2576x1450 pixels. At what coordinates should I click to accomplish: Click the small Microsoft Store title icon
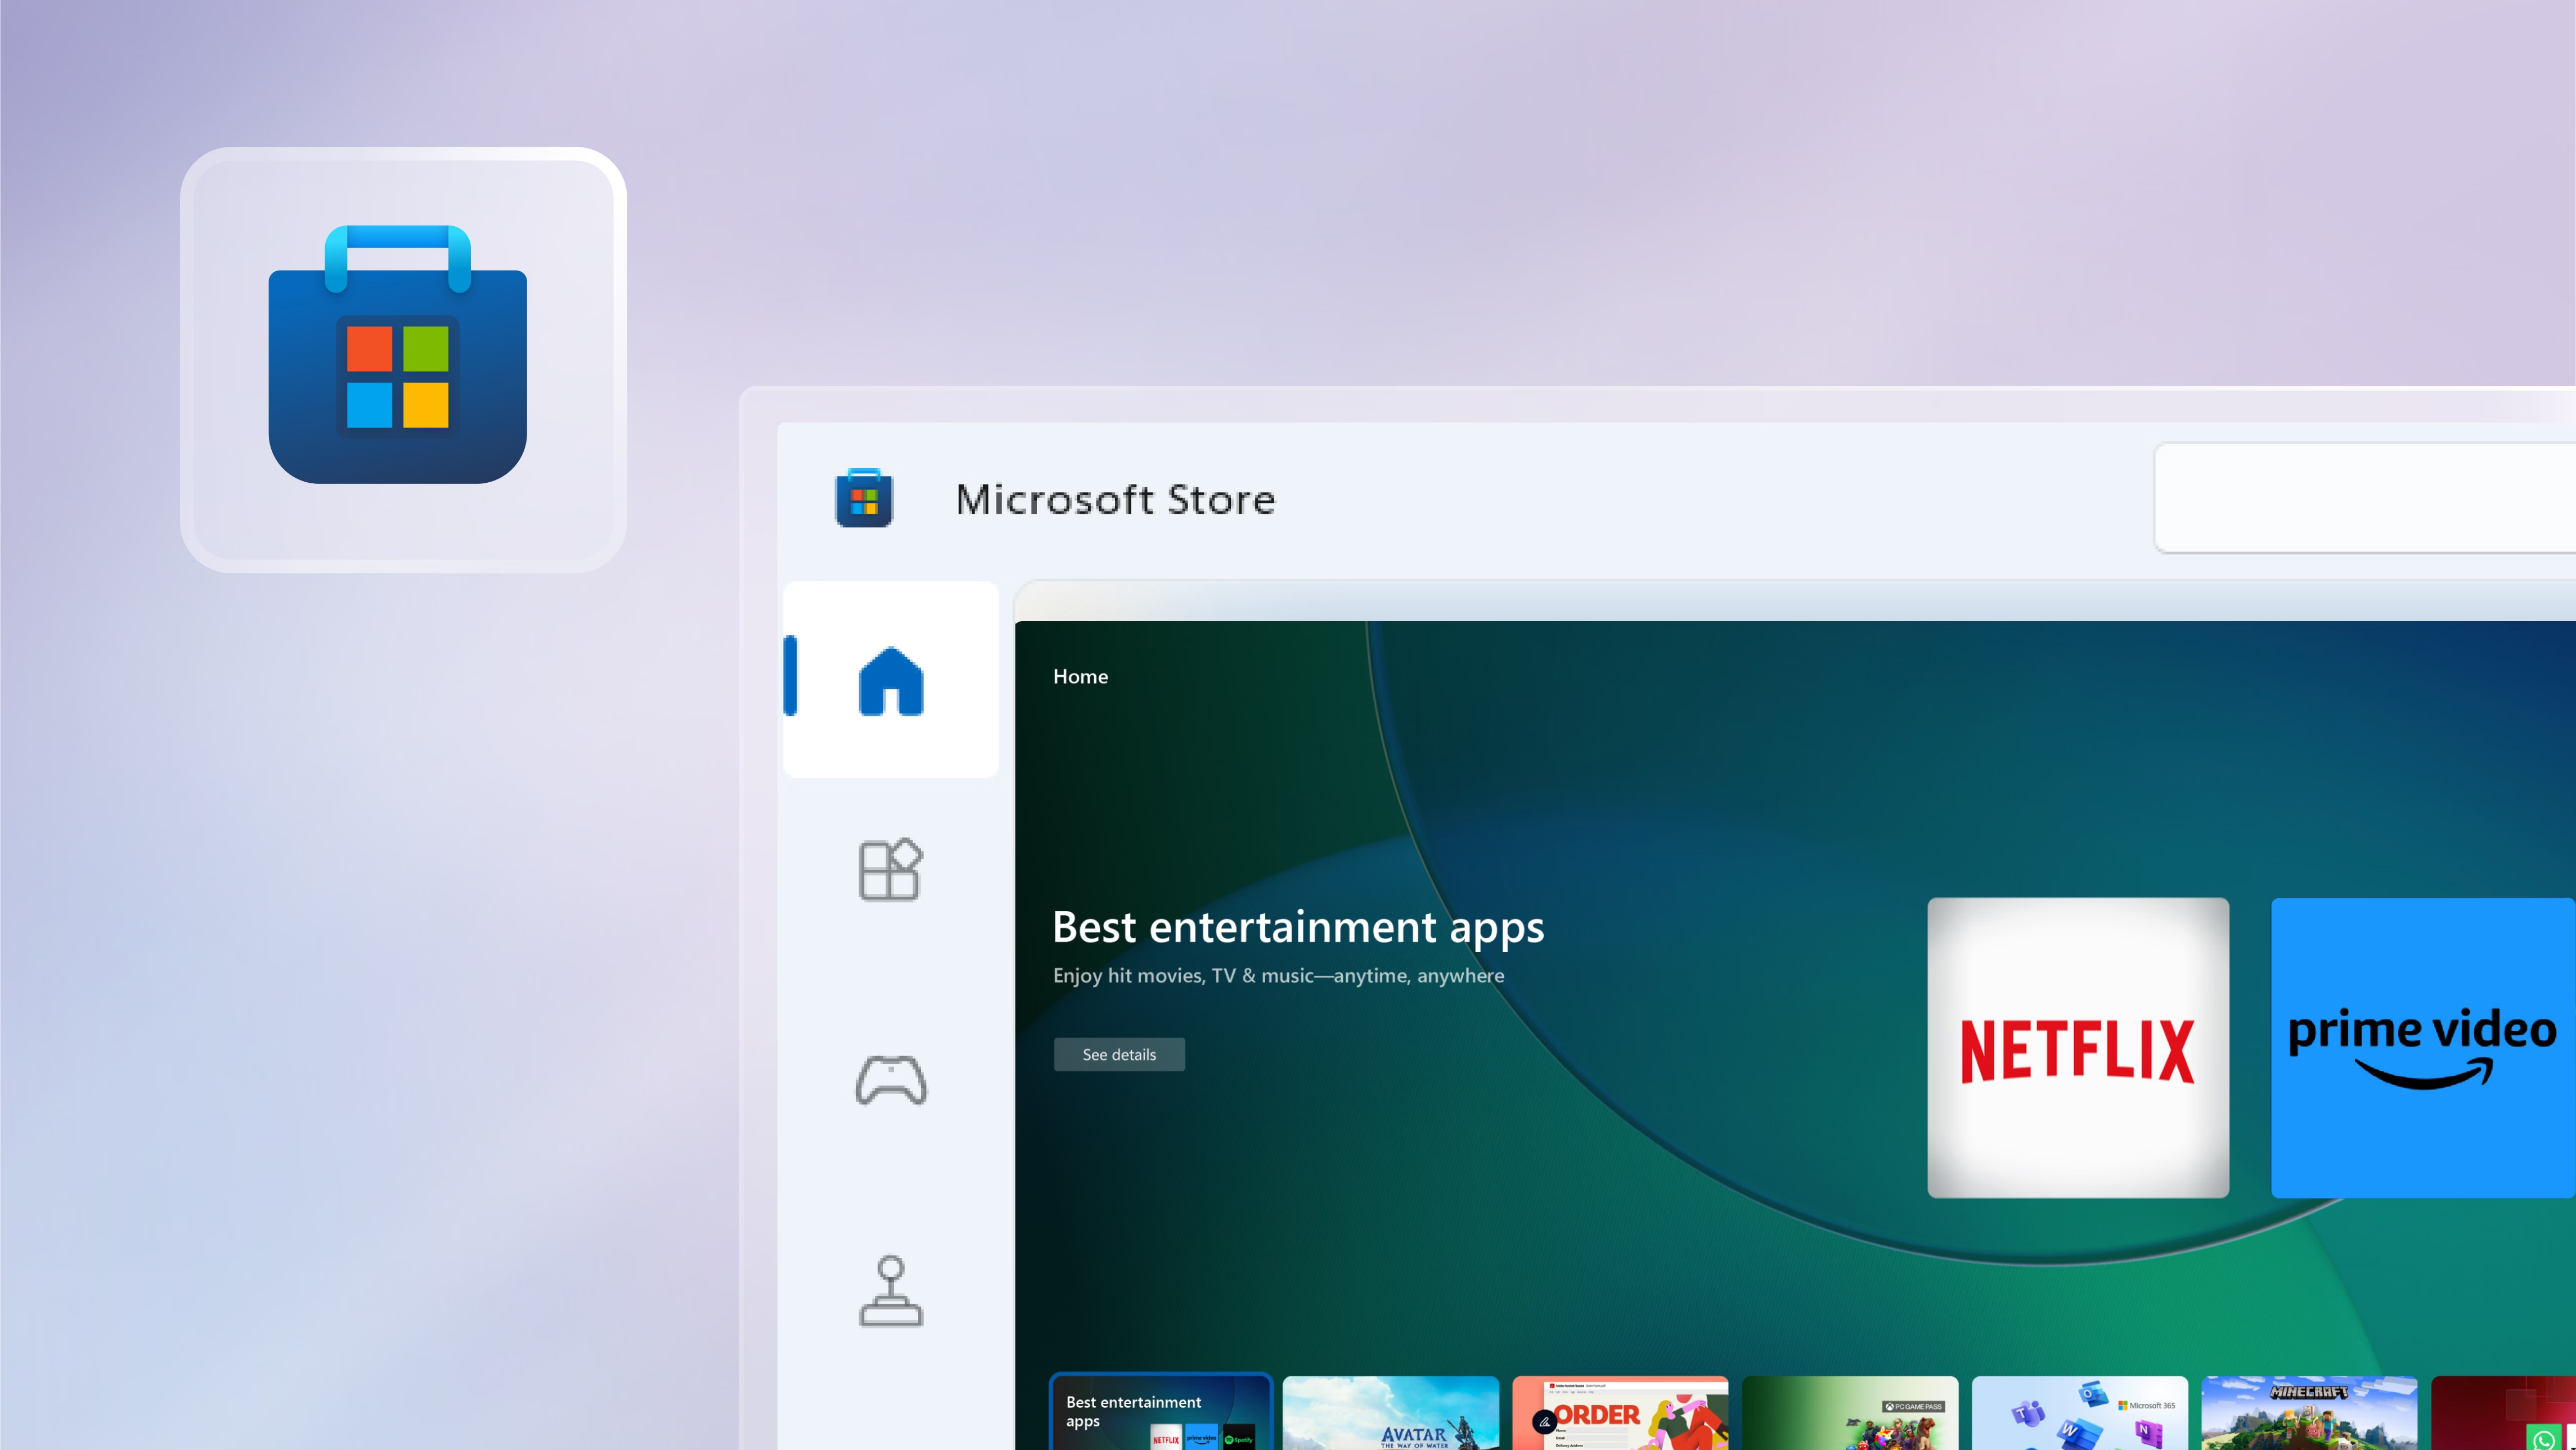point(864,498)
